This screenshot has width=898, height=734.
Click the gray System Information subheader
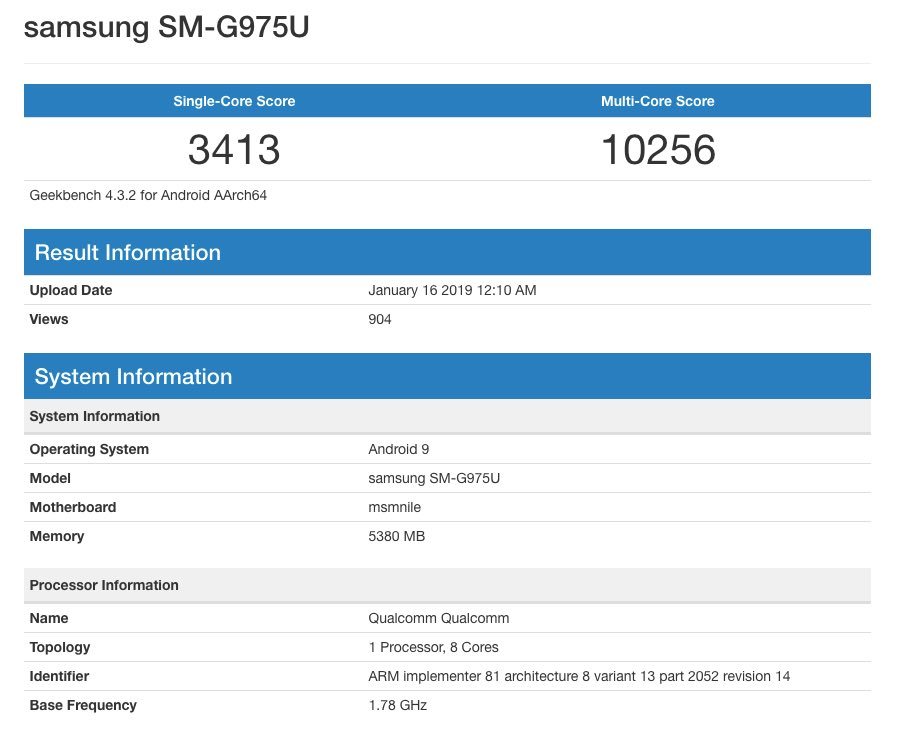[447, 416]
